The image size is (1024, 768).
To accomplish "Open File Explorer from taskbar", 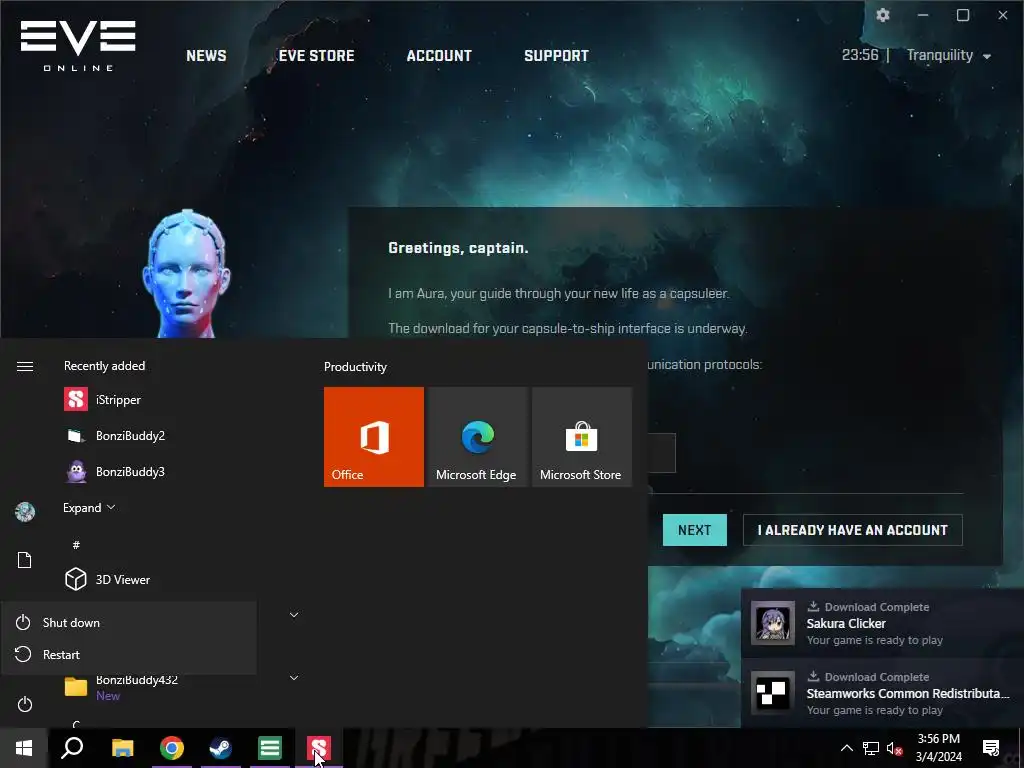I will (123, 748).
